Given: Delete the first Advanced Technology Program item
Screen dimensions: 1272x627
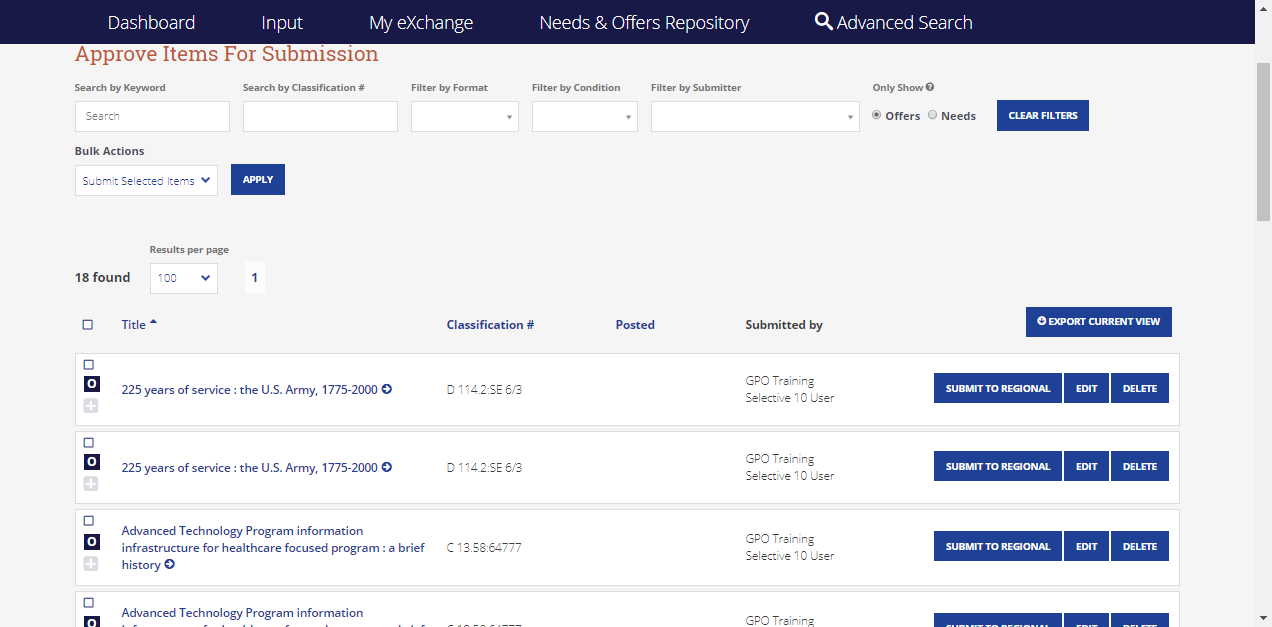Looking at the screenshot, I should (x=1140, y=546).
